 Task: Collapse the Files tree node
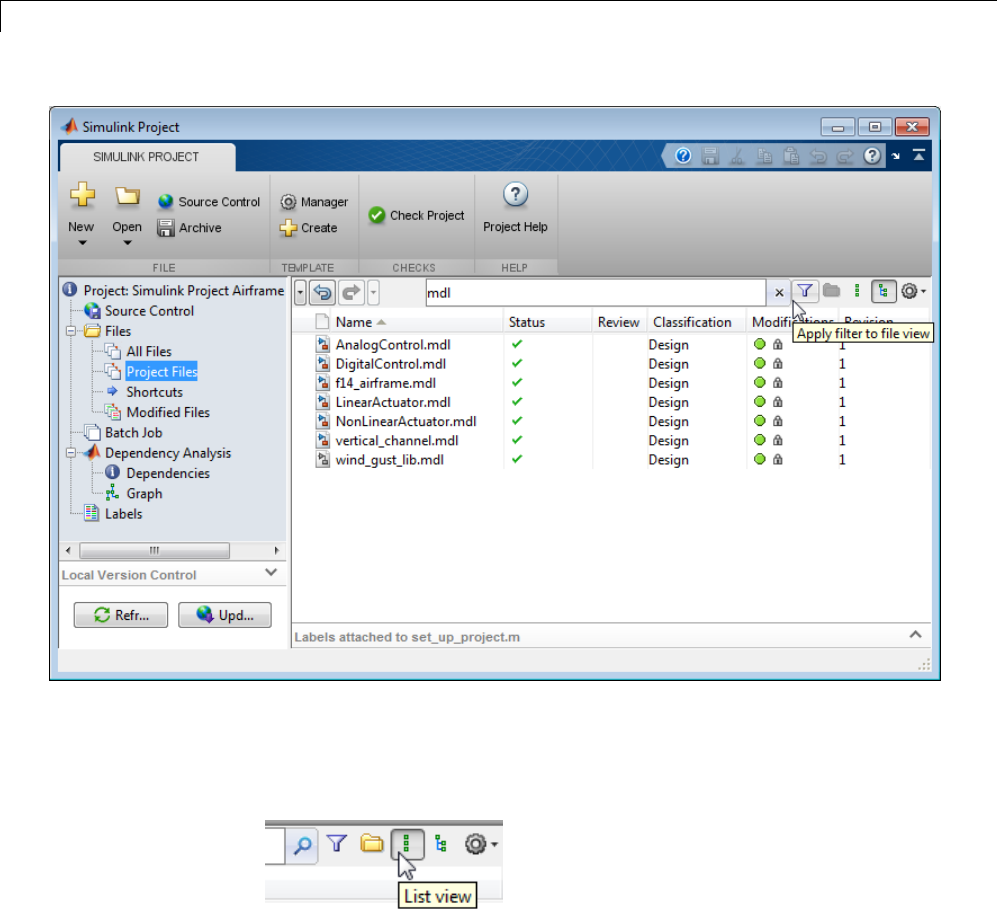pyautogui.click(x=71, y=331)
